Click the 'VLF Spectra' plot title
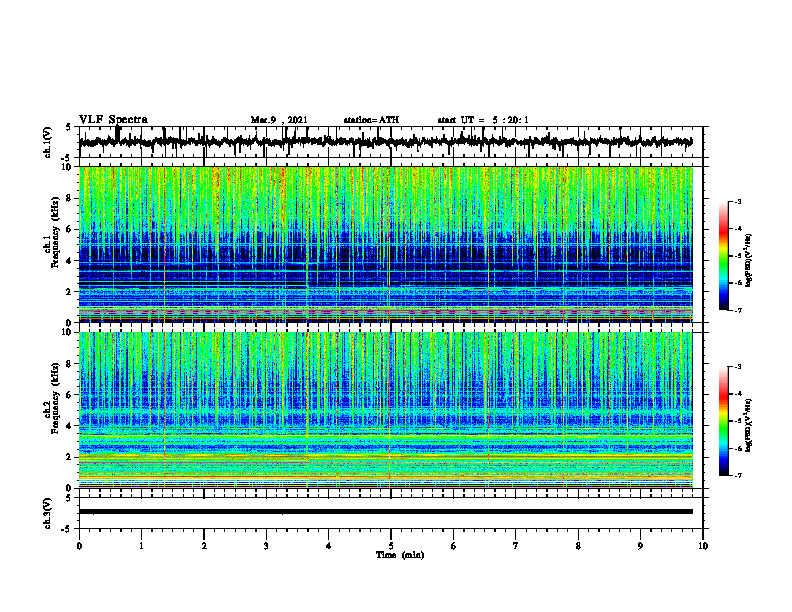Screen dimensions: 792x612 coord(113,119)
